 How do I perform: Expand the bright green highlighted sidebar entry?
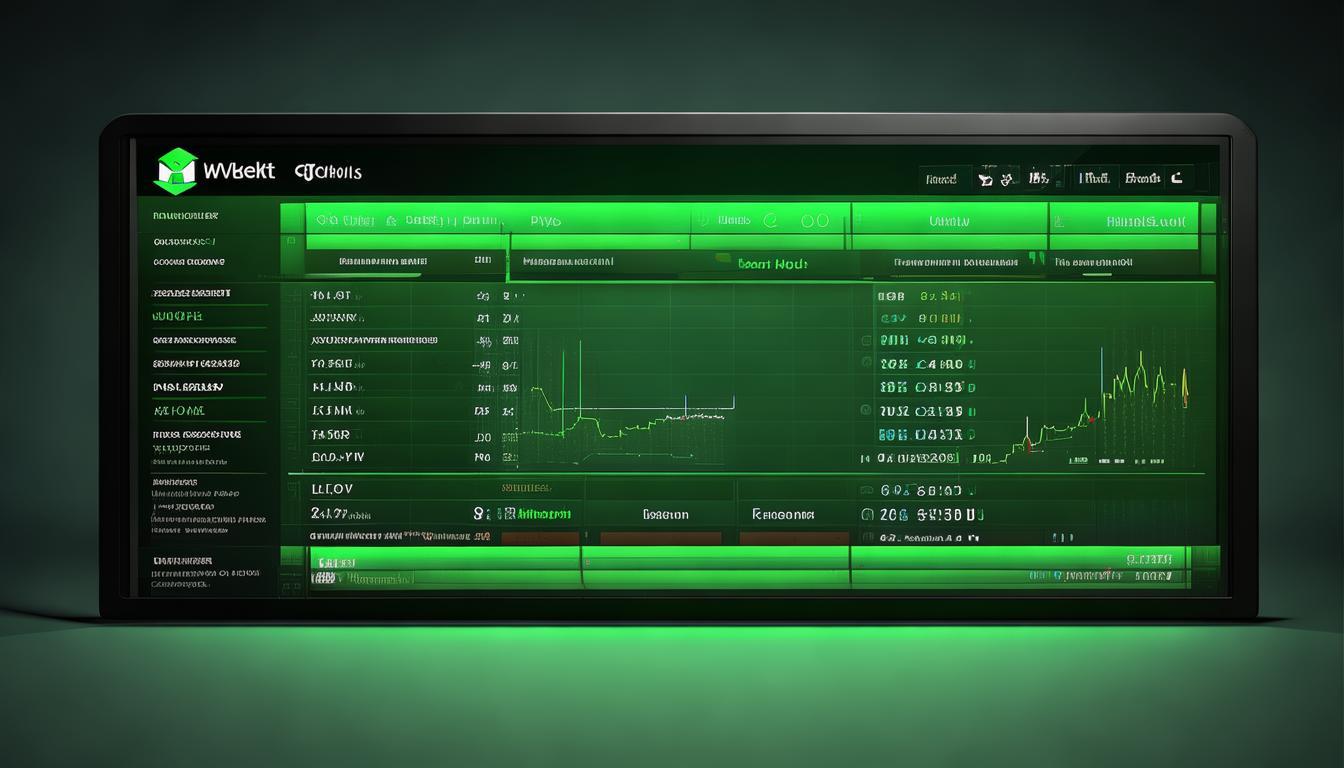(177, 316)
